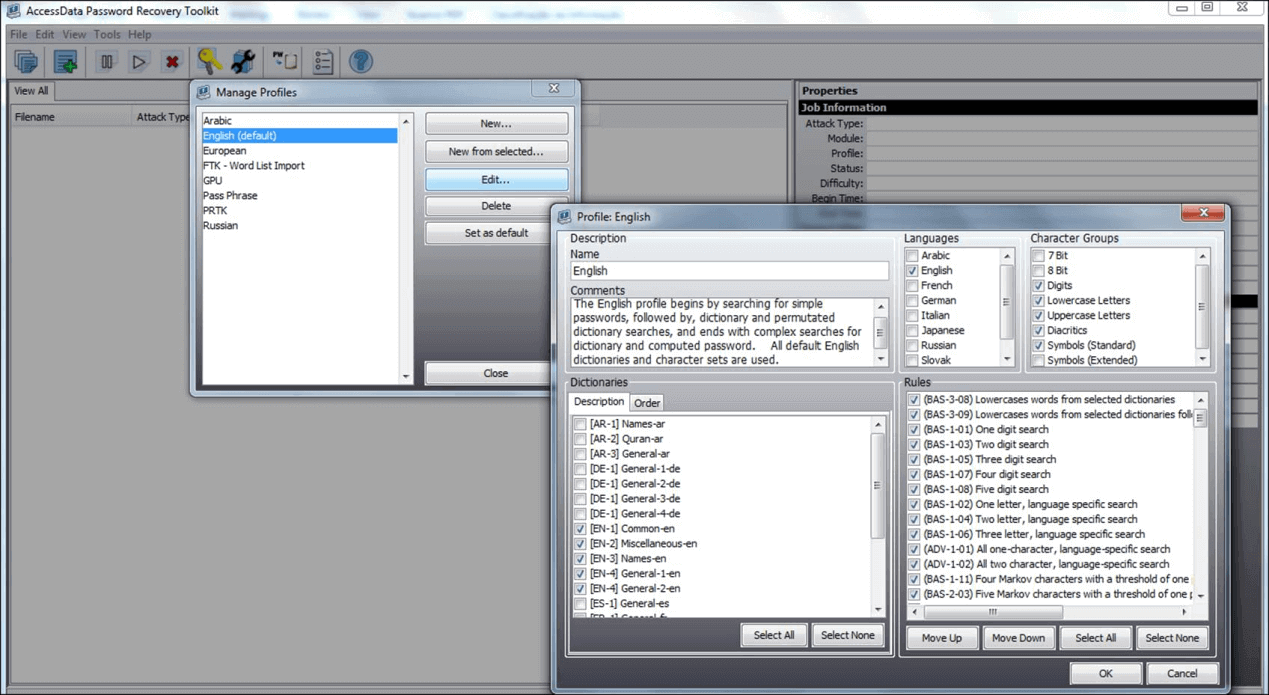Toggle the [EN-1] Common-en dictionary checkbox
The height and width of the screenshot is (695, 1269).
pos(580,529)
